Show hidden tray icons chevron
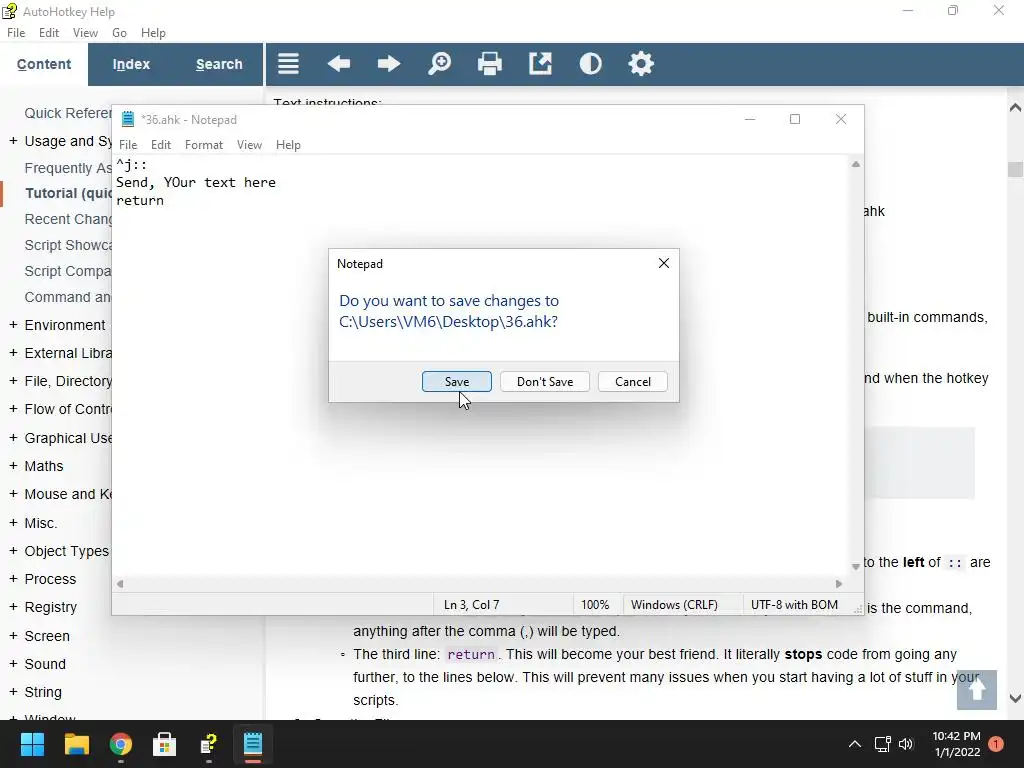The height and width of the screenshot is (768, 1024). [854, 744]
